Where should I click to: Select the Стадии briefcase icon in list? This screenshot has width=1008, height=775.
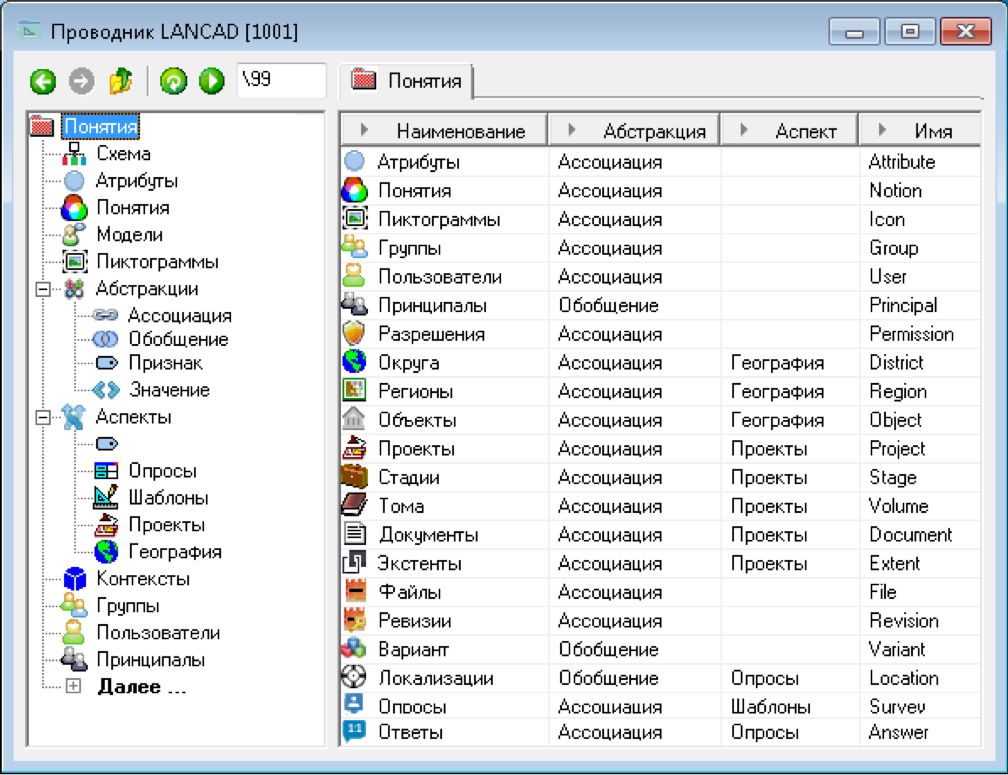[x=354, y=476]
